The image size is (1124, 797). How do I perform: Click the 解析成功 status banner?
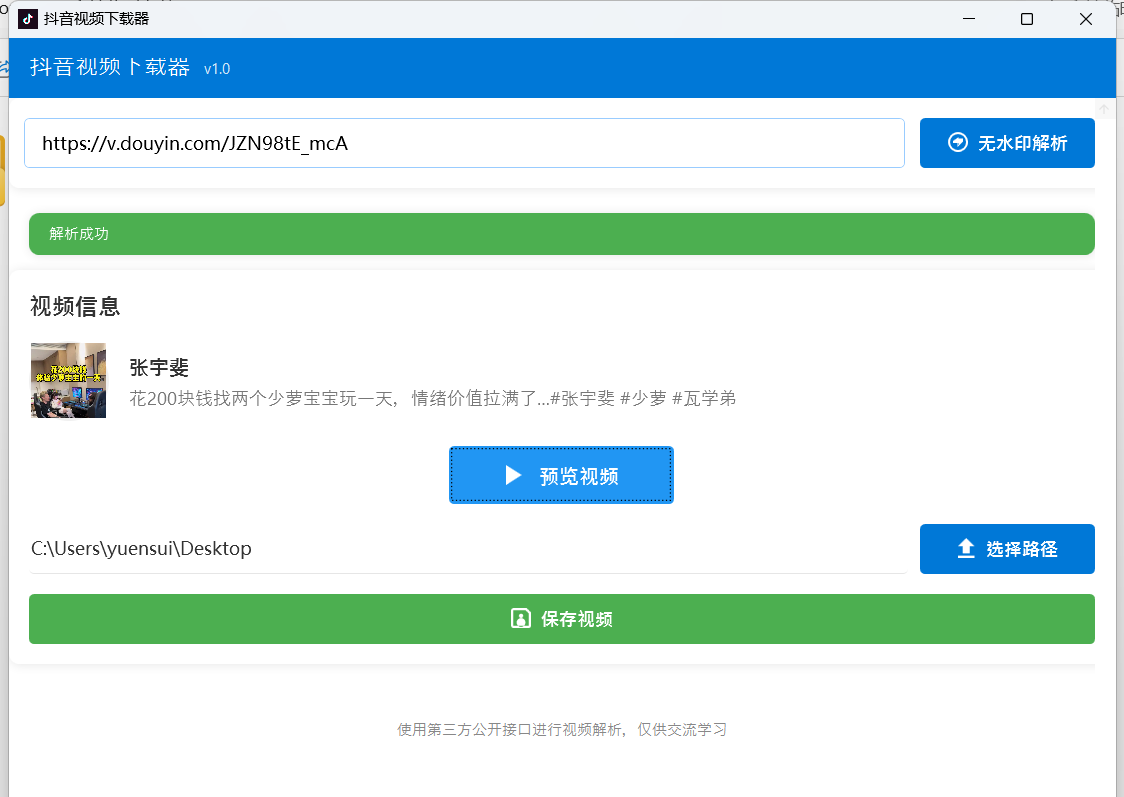(x=561, y=234)
